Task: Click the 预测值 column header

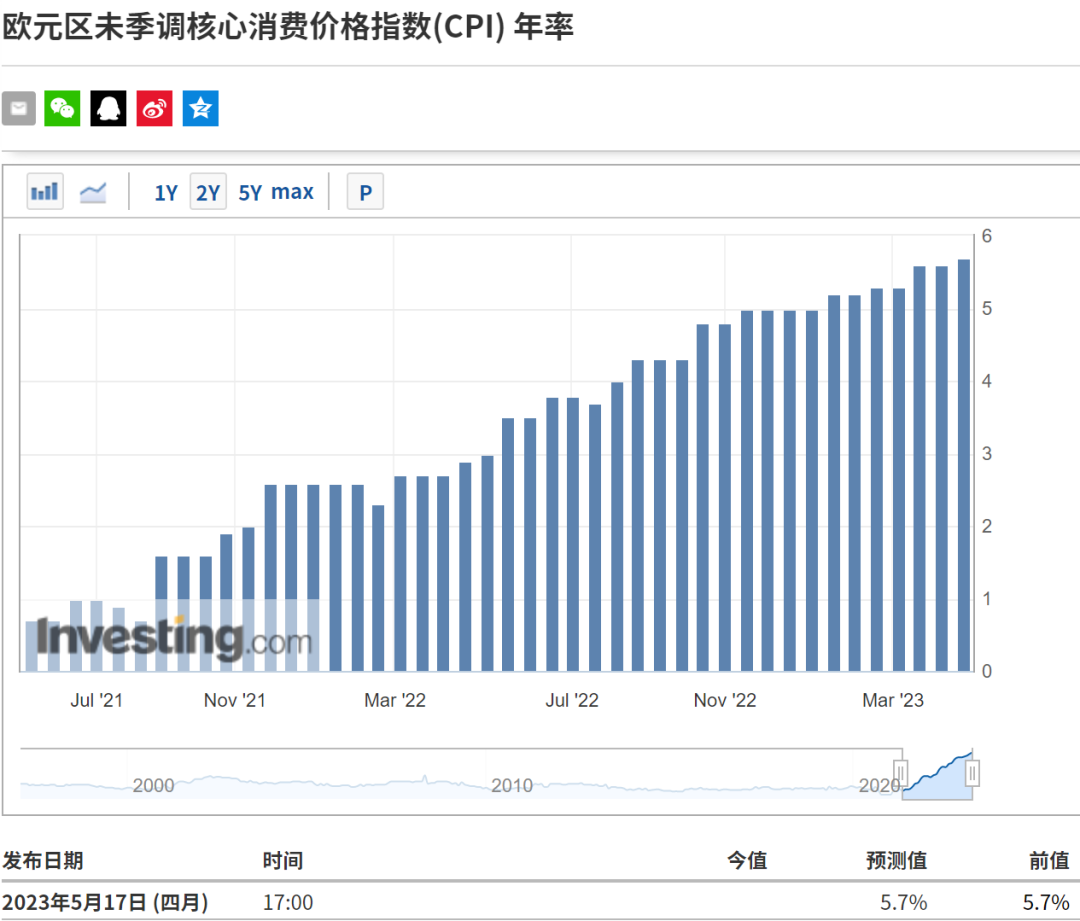Action: click(896, 860)
